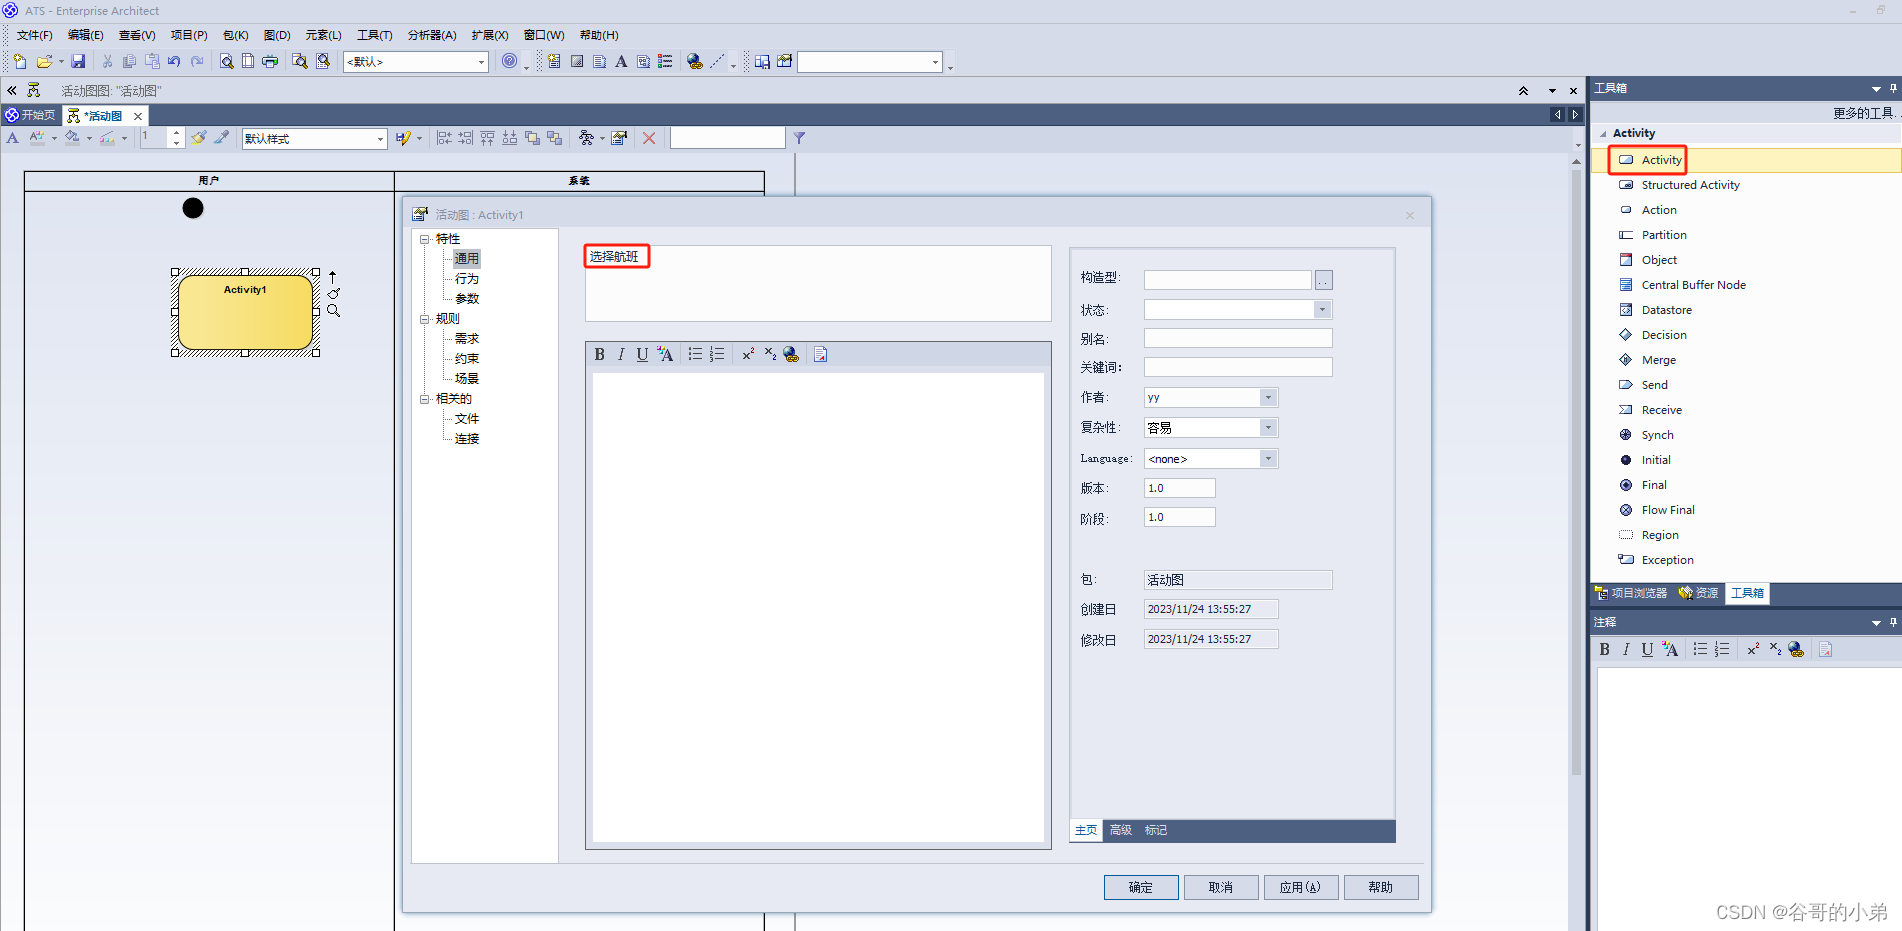Select the Send signal tool
The height and width of the screenshot is (931, 1902).
(1653, 385)
